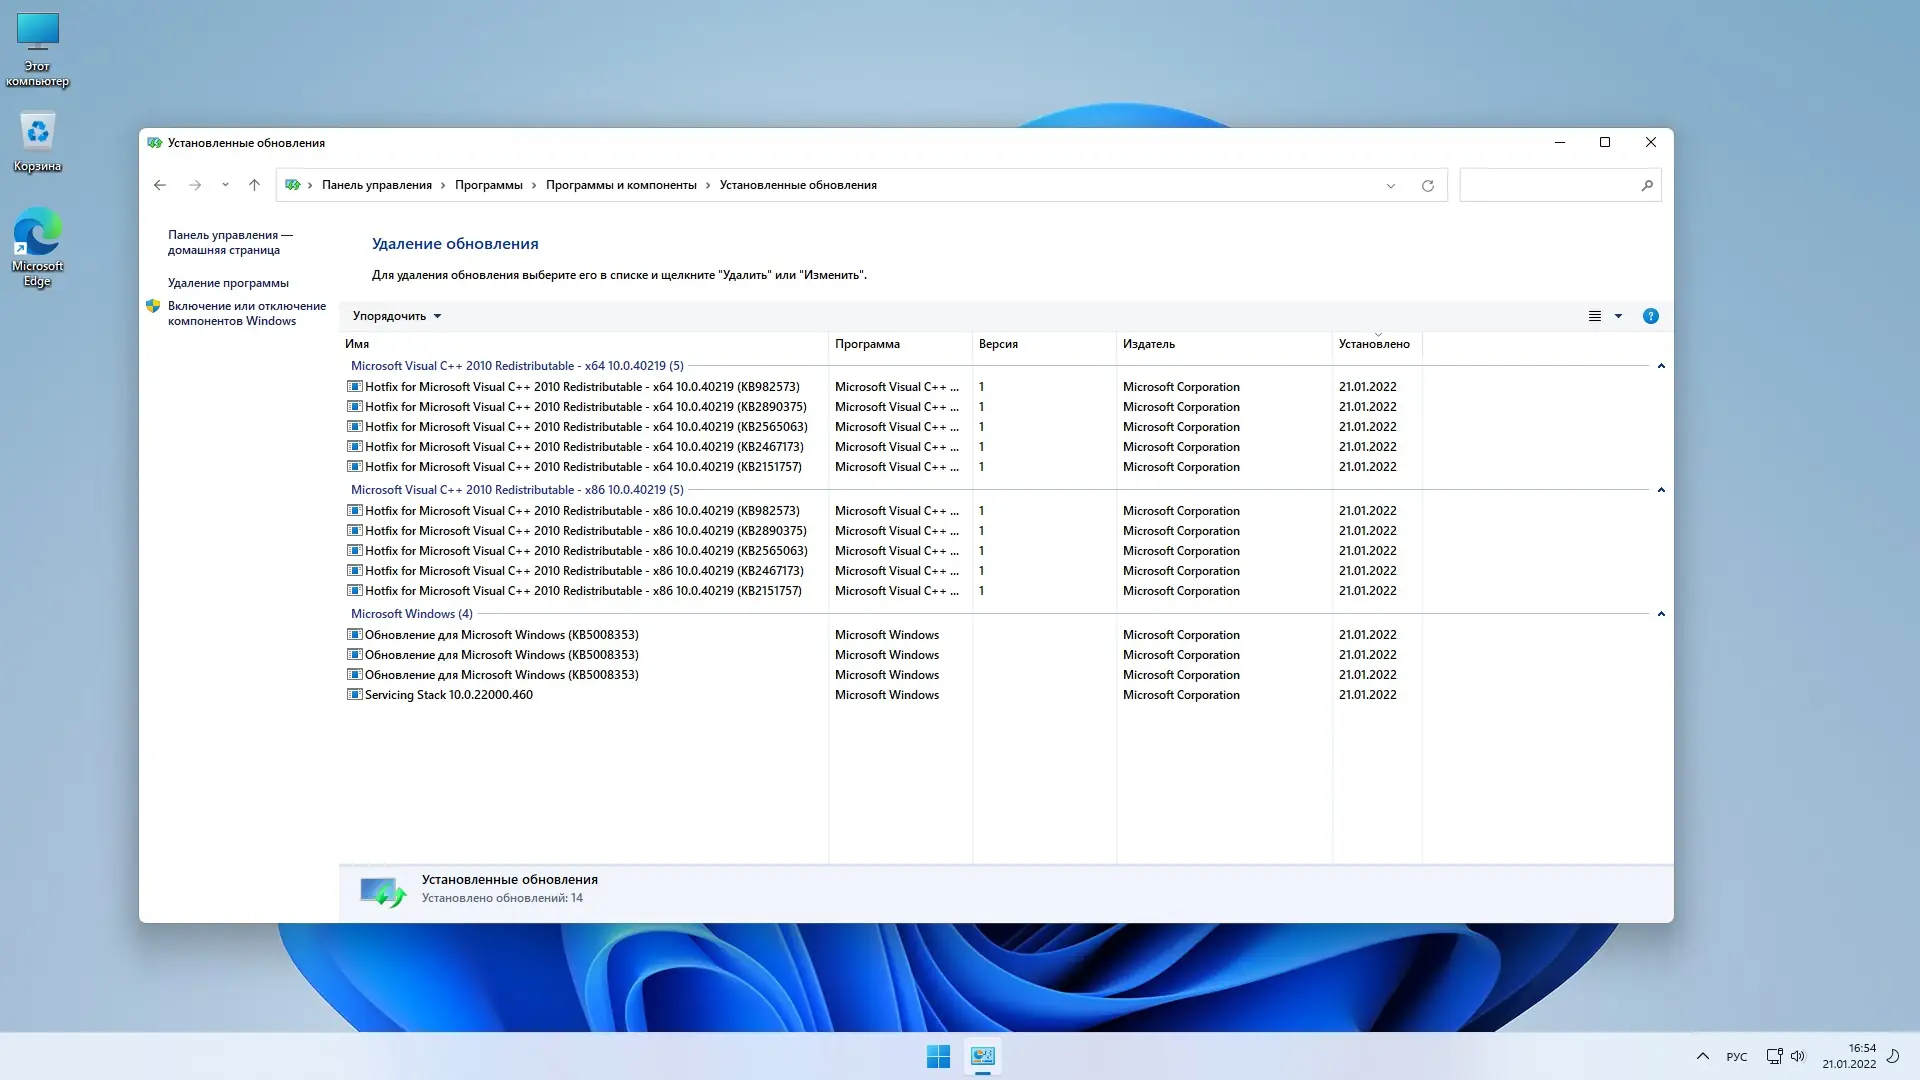1920x1080 pixels.
Task: Click Панель управления breadcrumb item
Action: (x=376, y=185)
